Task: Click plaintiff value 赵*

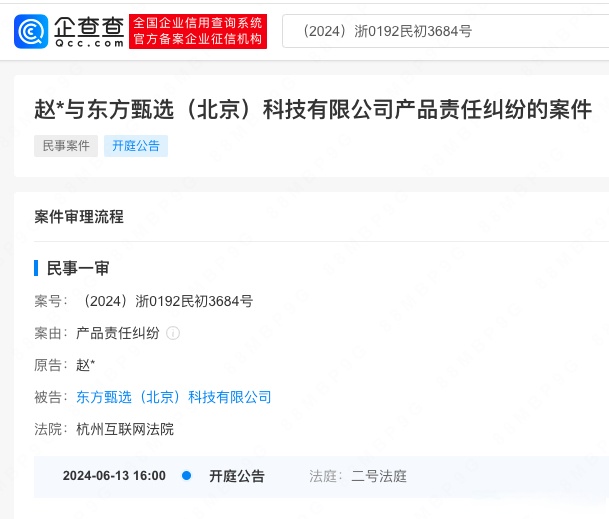Action: (x=85, y=365)
